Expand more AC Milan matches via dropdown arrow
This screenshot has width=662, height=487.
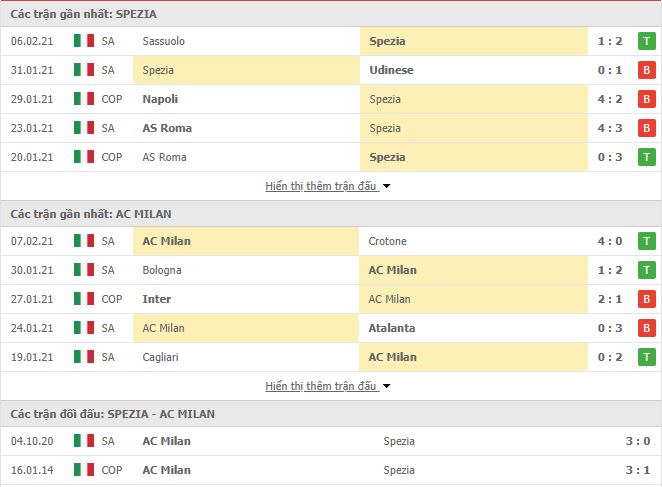click(x=386, y=386)
